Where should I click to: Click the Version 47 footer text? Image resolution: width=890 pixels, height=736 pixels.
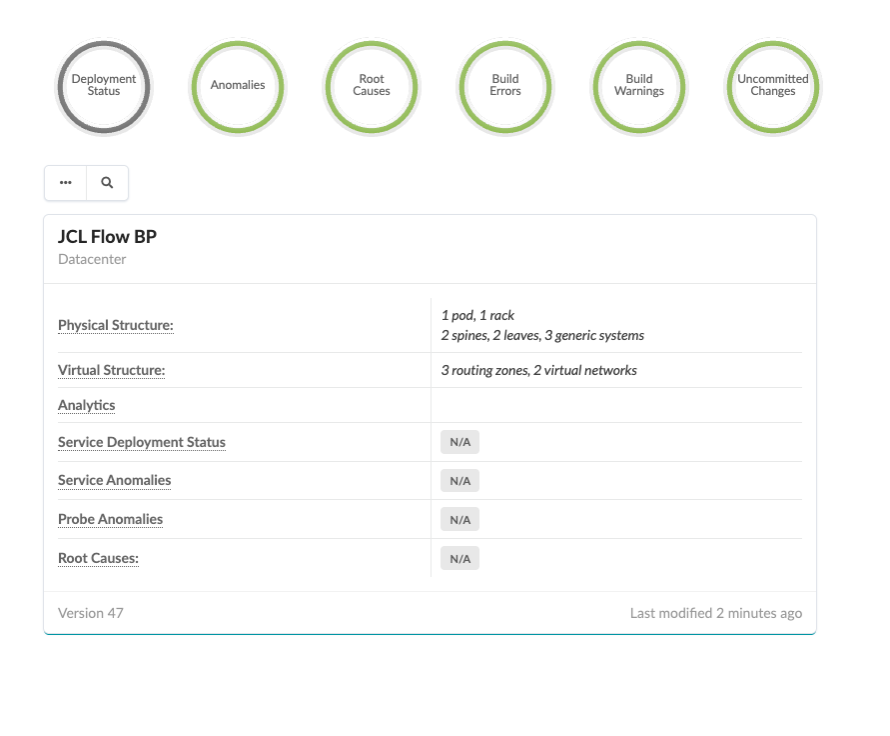pos(91,613)
